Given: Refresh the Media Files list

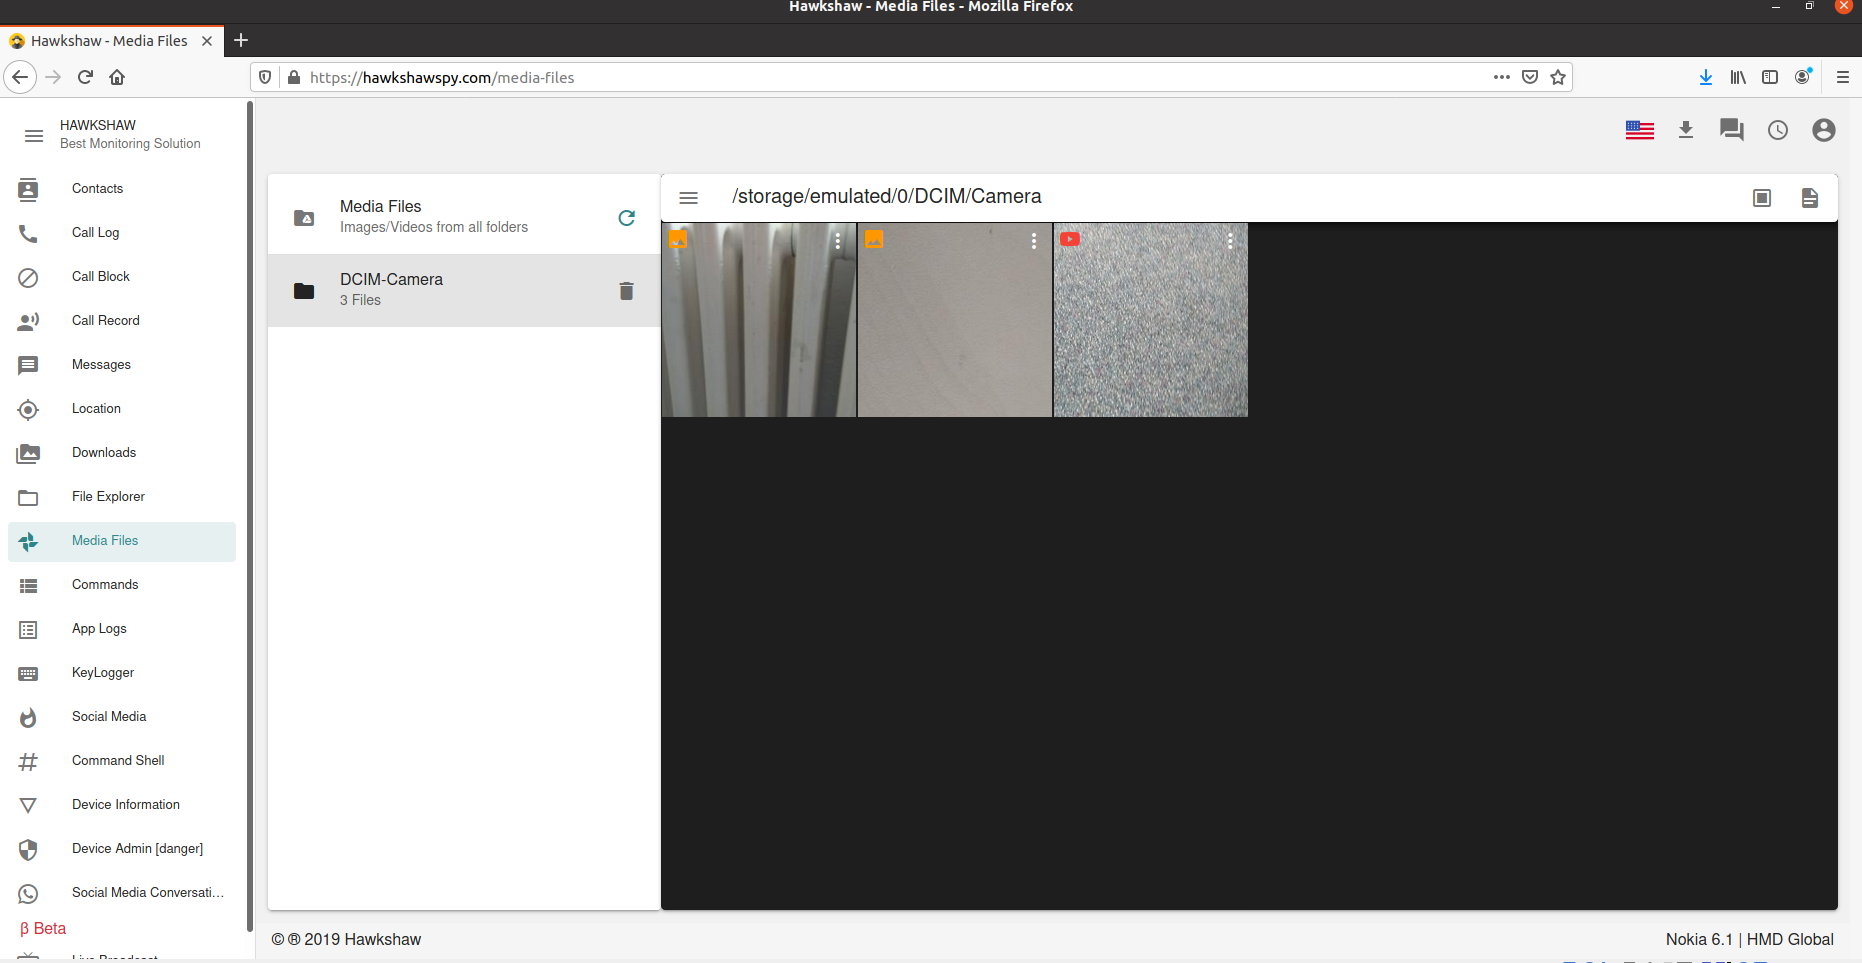Looking at the screenshot, I should pos(627,217).
